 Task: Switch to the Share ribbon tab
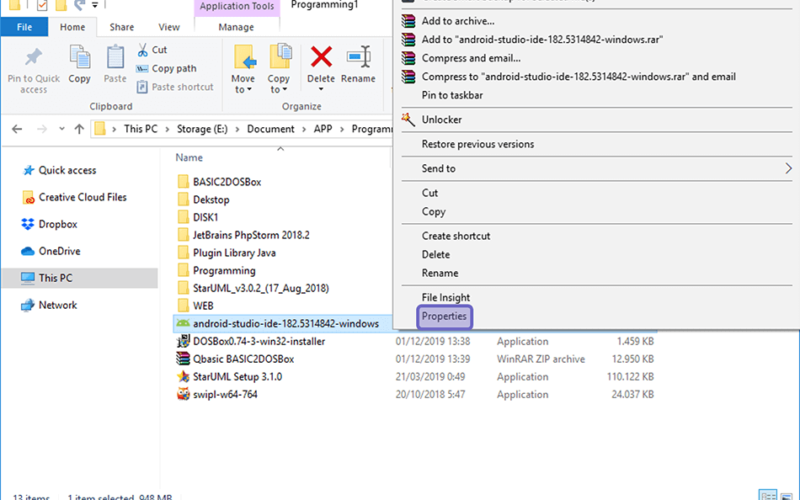tap(121, 27)
